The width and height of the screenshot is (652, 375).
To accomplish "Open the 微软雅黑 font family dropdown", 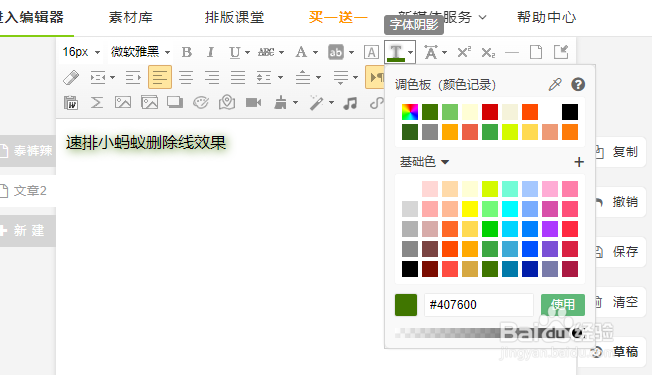I will coord(141,52).
